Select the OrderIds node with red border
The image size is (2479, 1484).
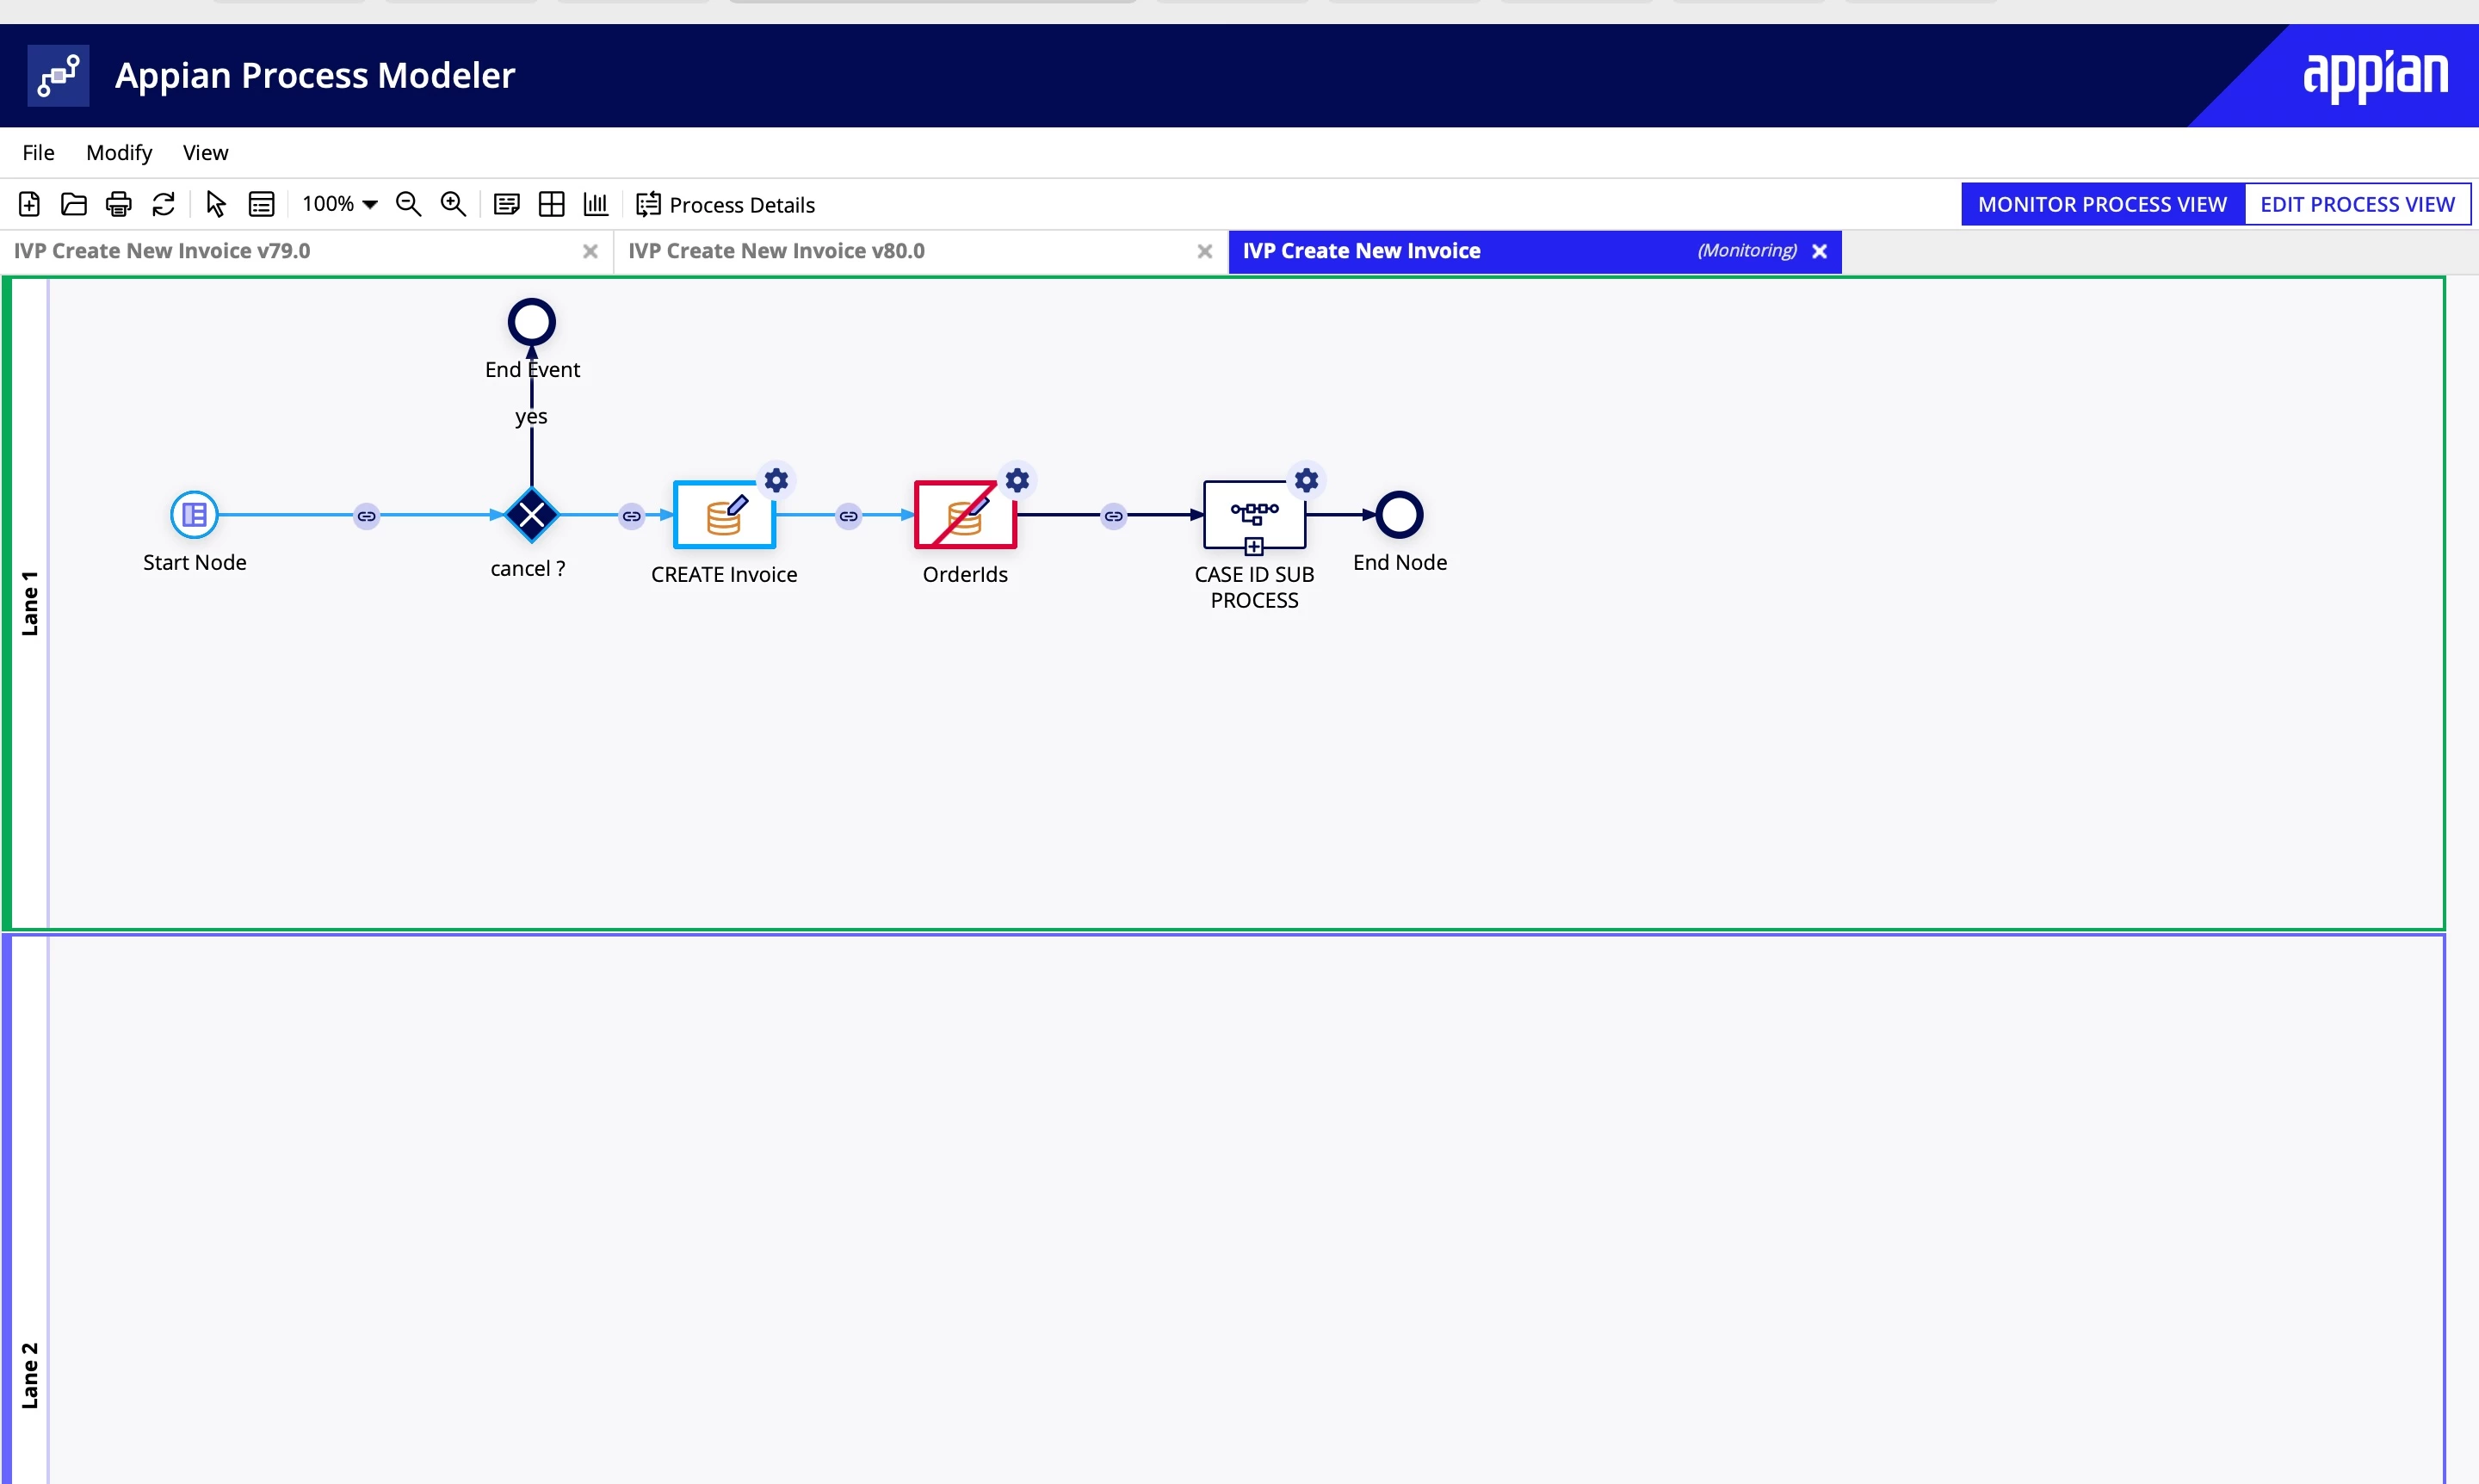pos(965,515)
